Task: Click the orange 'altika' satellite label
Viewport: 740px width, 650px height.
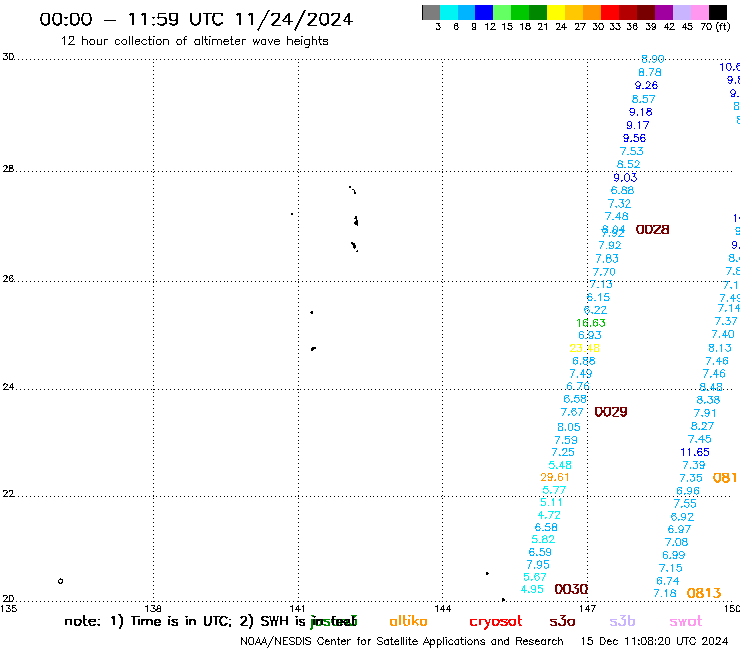Action: pyautogui.click(x=408, y=621)
